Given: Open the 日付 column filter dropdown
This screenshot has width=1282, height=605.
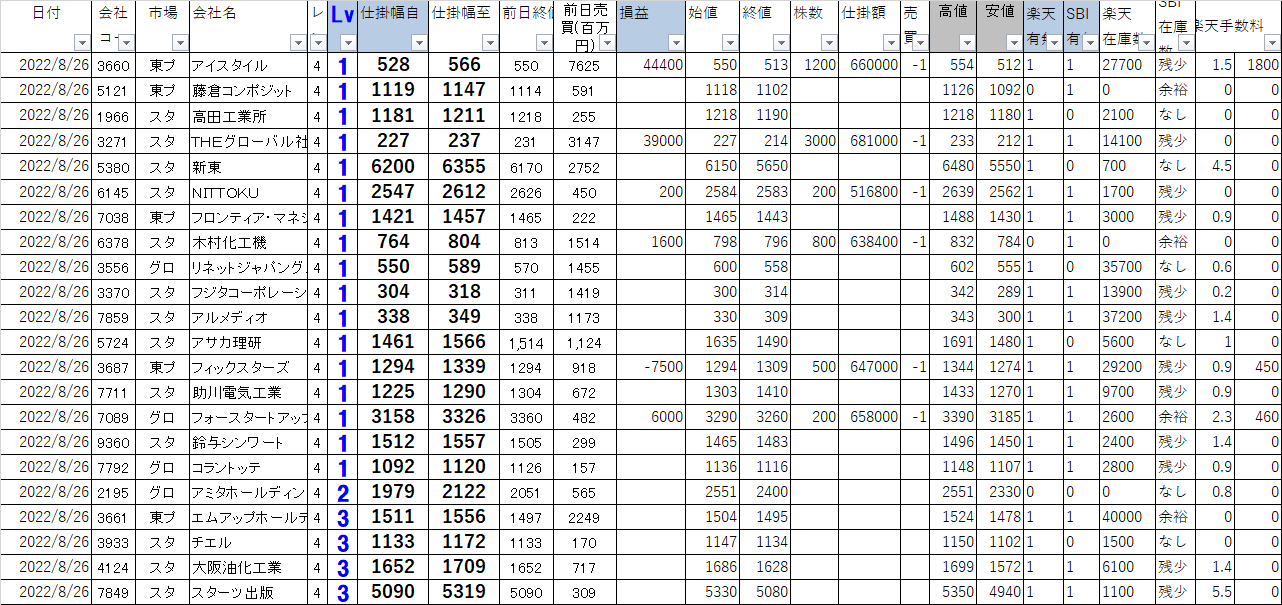Looking at the screenshot, I should point(82,43).
